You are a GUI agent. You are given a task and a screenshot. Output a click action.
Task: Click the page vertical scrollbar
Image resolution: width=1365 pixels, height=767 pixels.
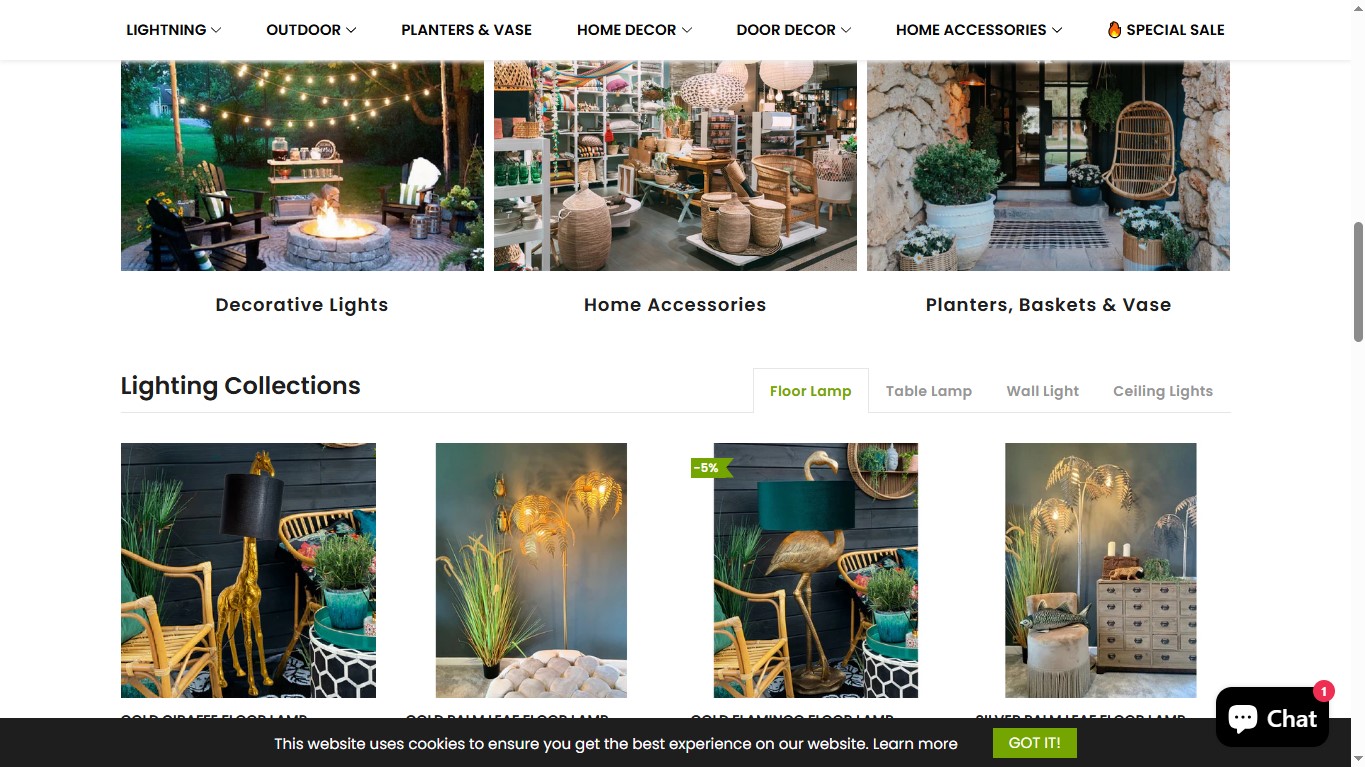(x=1358, y=282)
